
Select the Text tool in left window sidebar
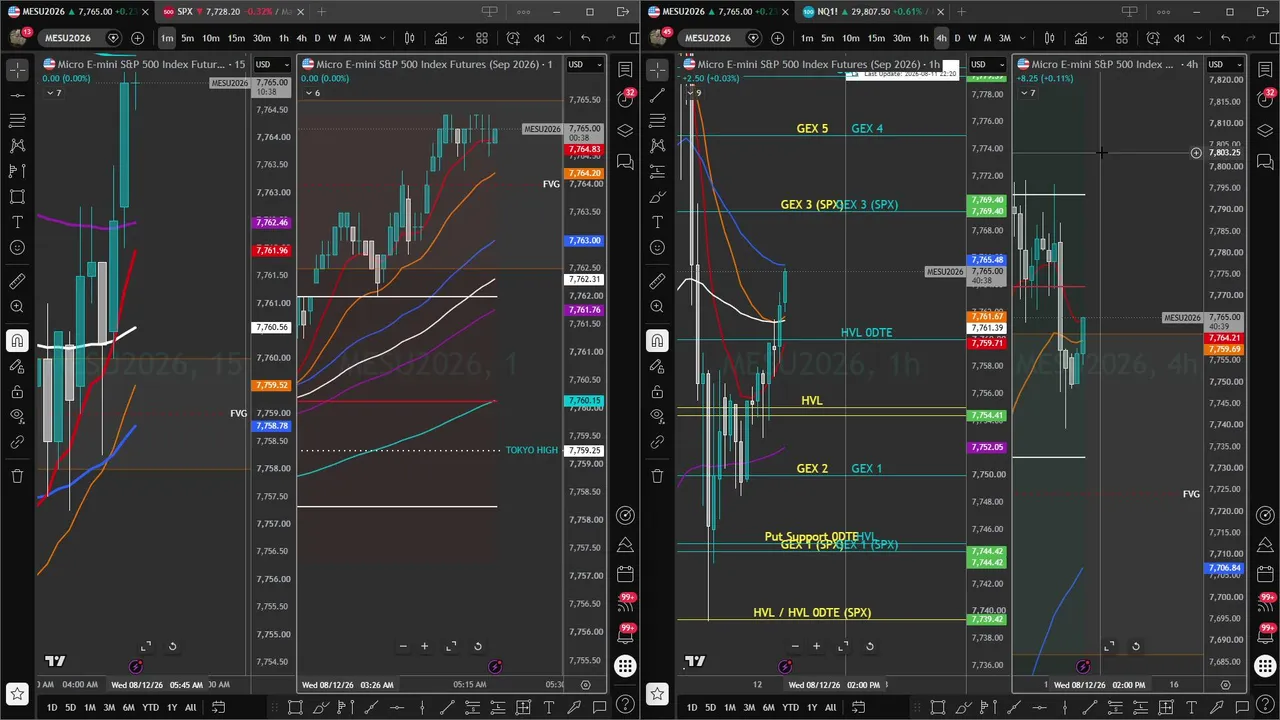[x=17, y=222]
